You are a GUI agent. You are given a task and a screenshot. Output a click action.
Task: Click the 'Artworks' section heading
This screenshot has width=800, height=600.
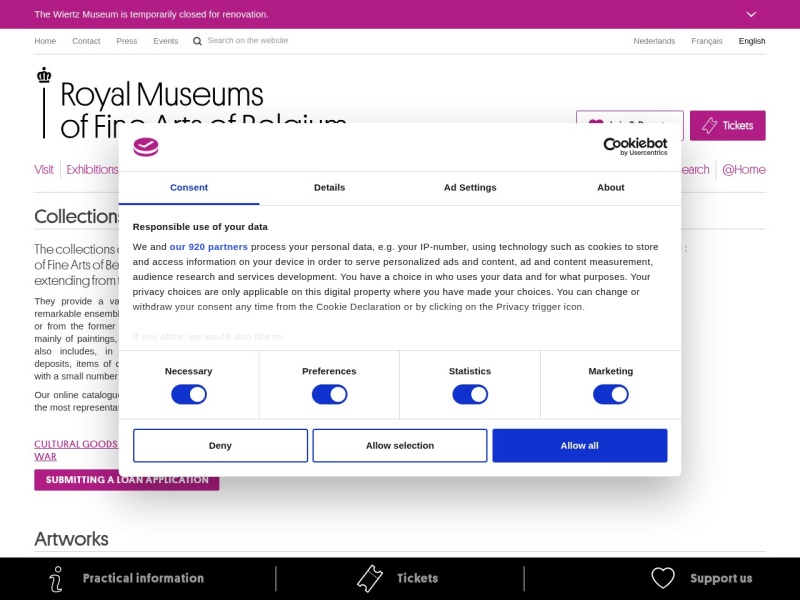click(x=71, y=539)
